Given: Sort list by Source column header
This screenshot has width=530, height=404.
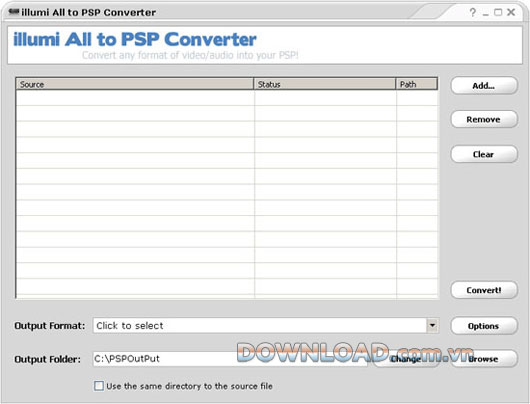Looking at the screenshot, I should click(x=135, y=84).
